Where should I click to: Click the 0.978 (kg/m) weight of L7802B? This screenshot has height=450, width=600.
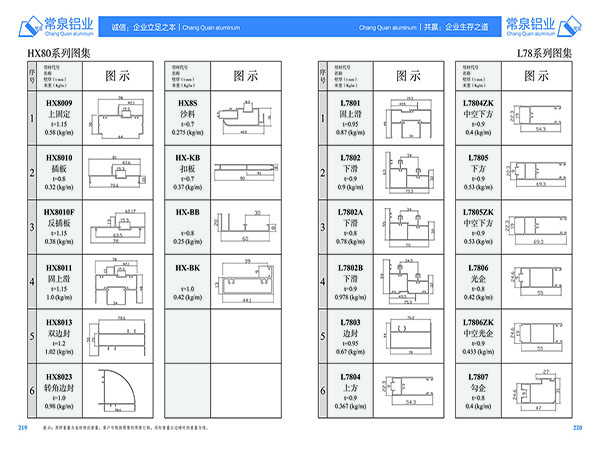coord(351,297)
